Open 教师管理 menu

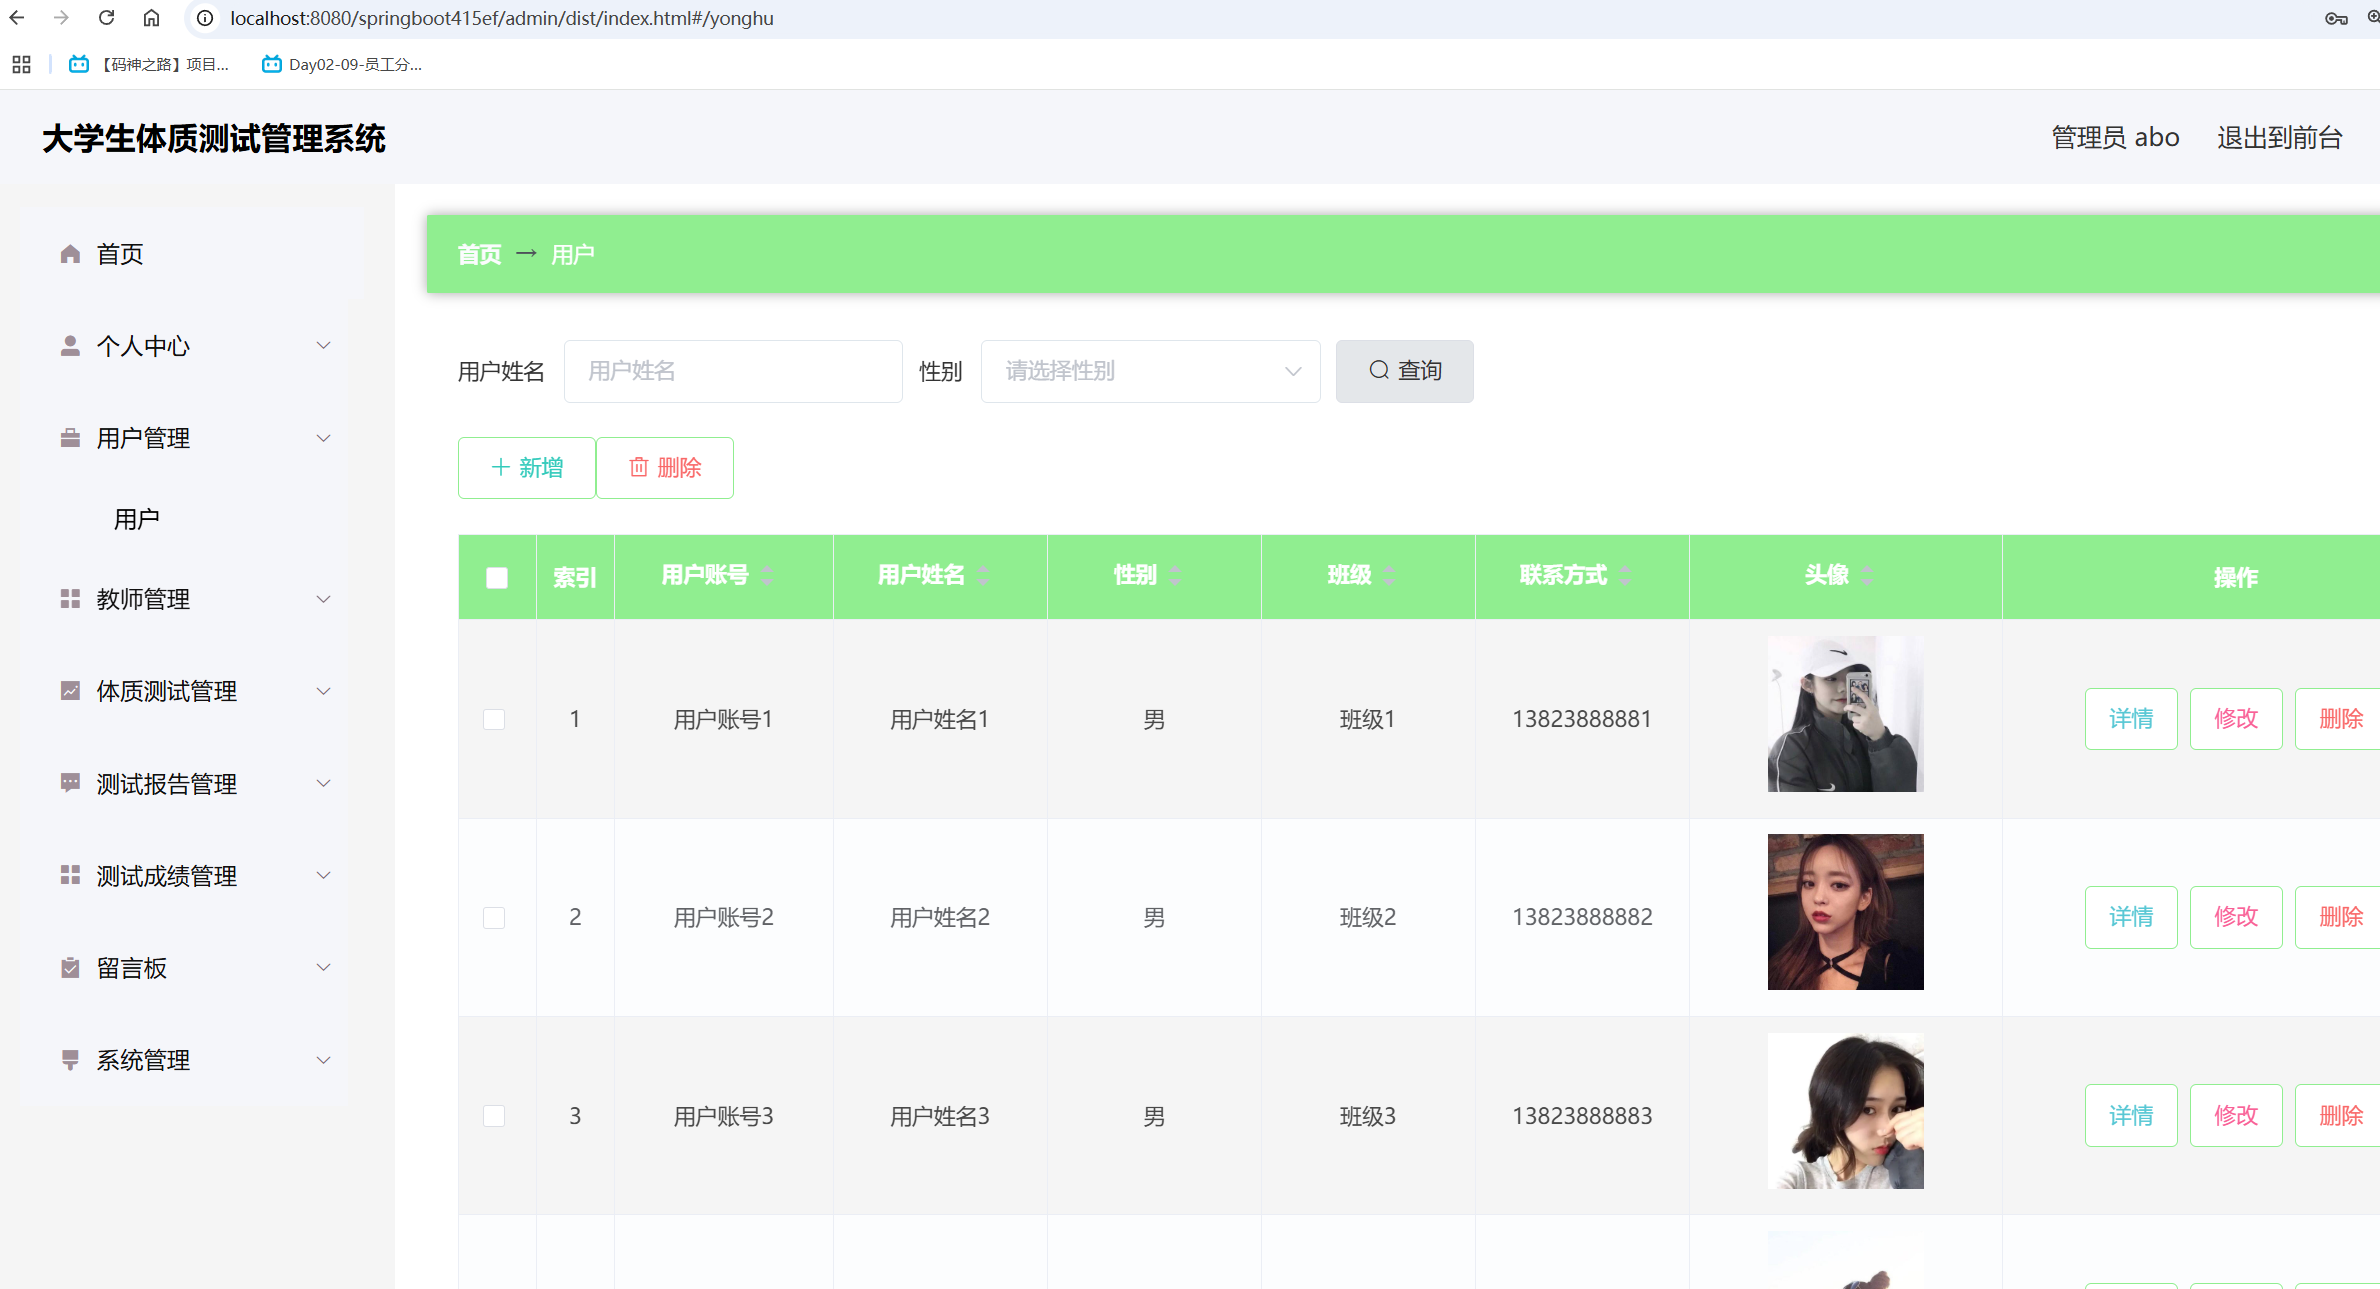[x=185, y=599]
